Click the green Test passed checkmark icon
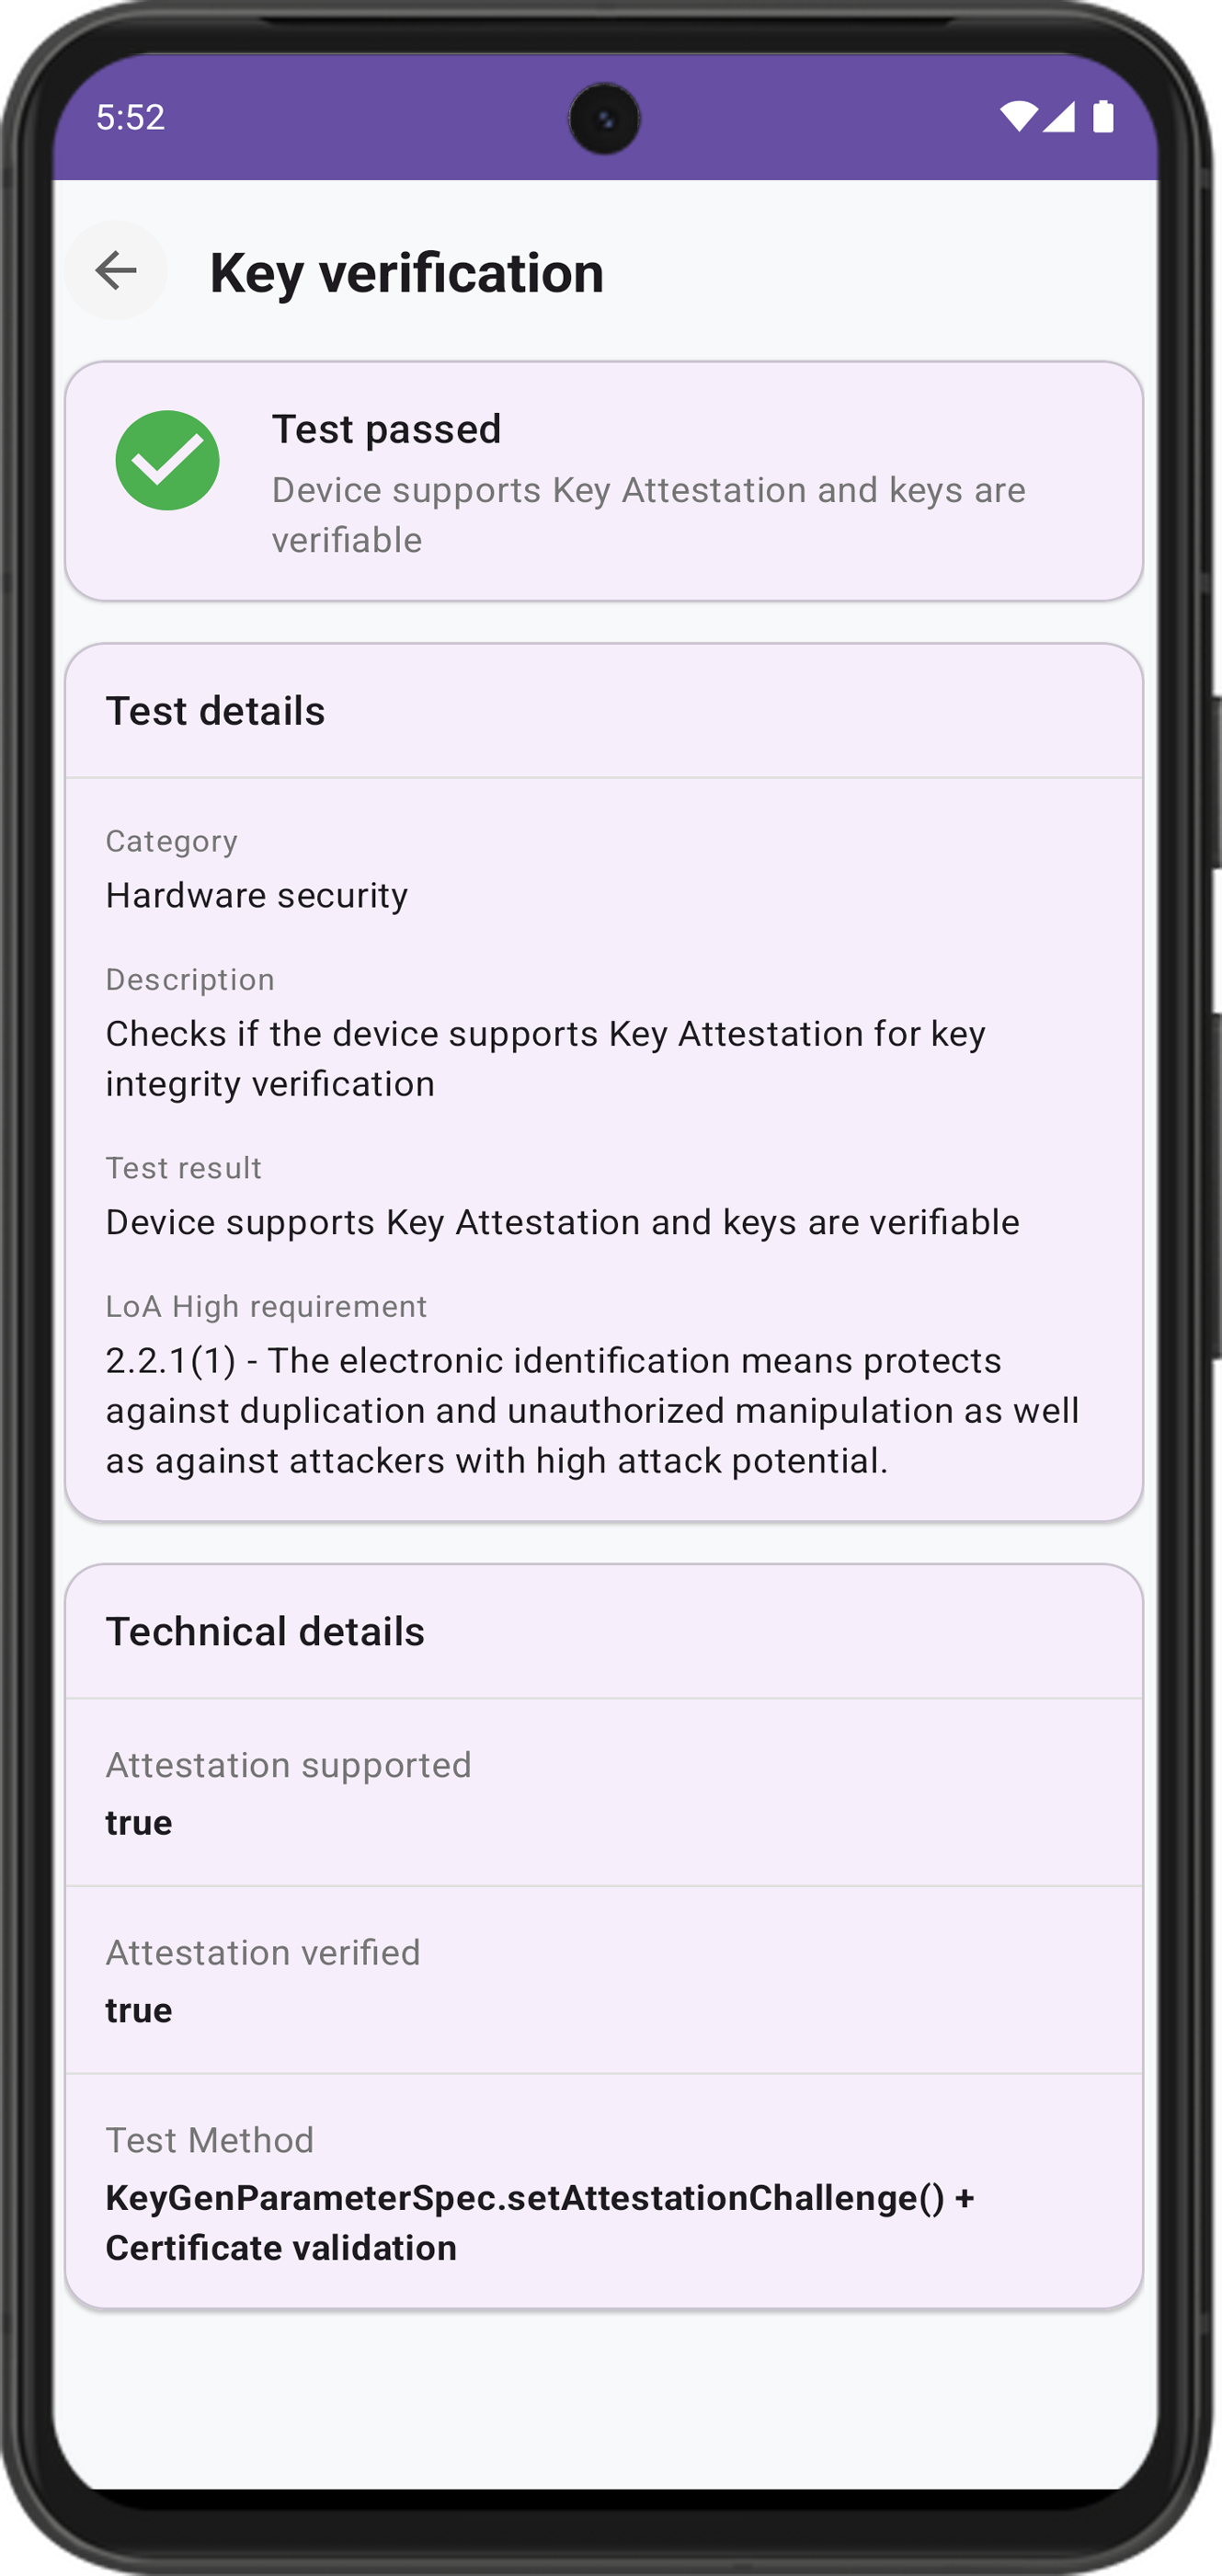 (x=168, y=459)
